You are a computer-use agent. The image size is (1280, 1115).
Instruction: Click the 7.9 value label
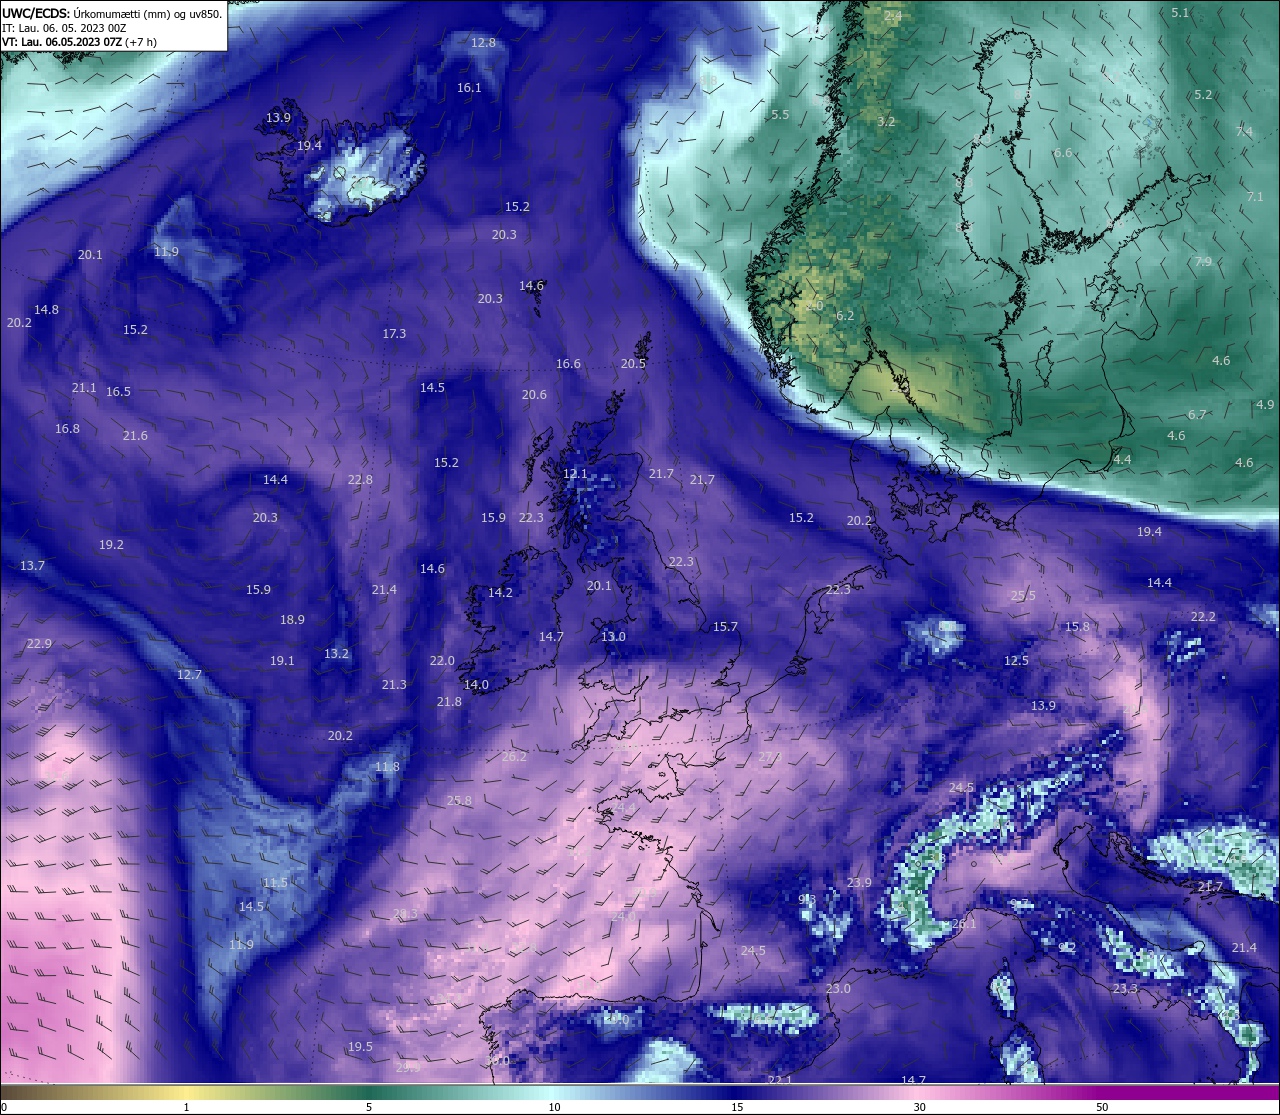coord(1203,261)
